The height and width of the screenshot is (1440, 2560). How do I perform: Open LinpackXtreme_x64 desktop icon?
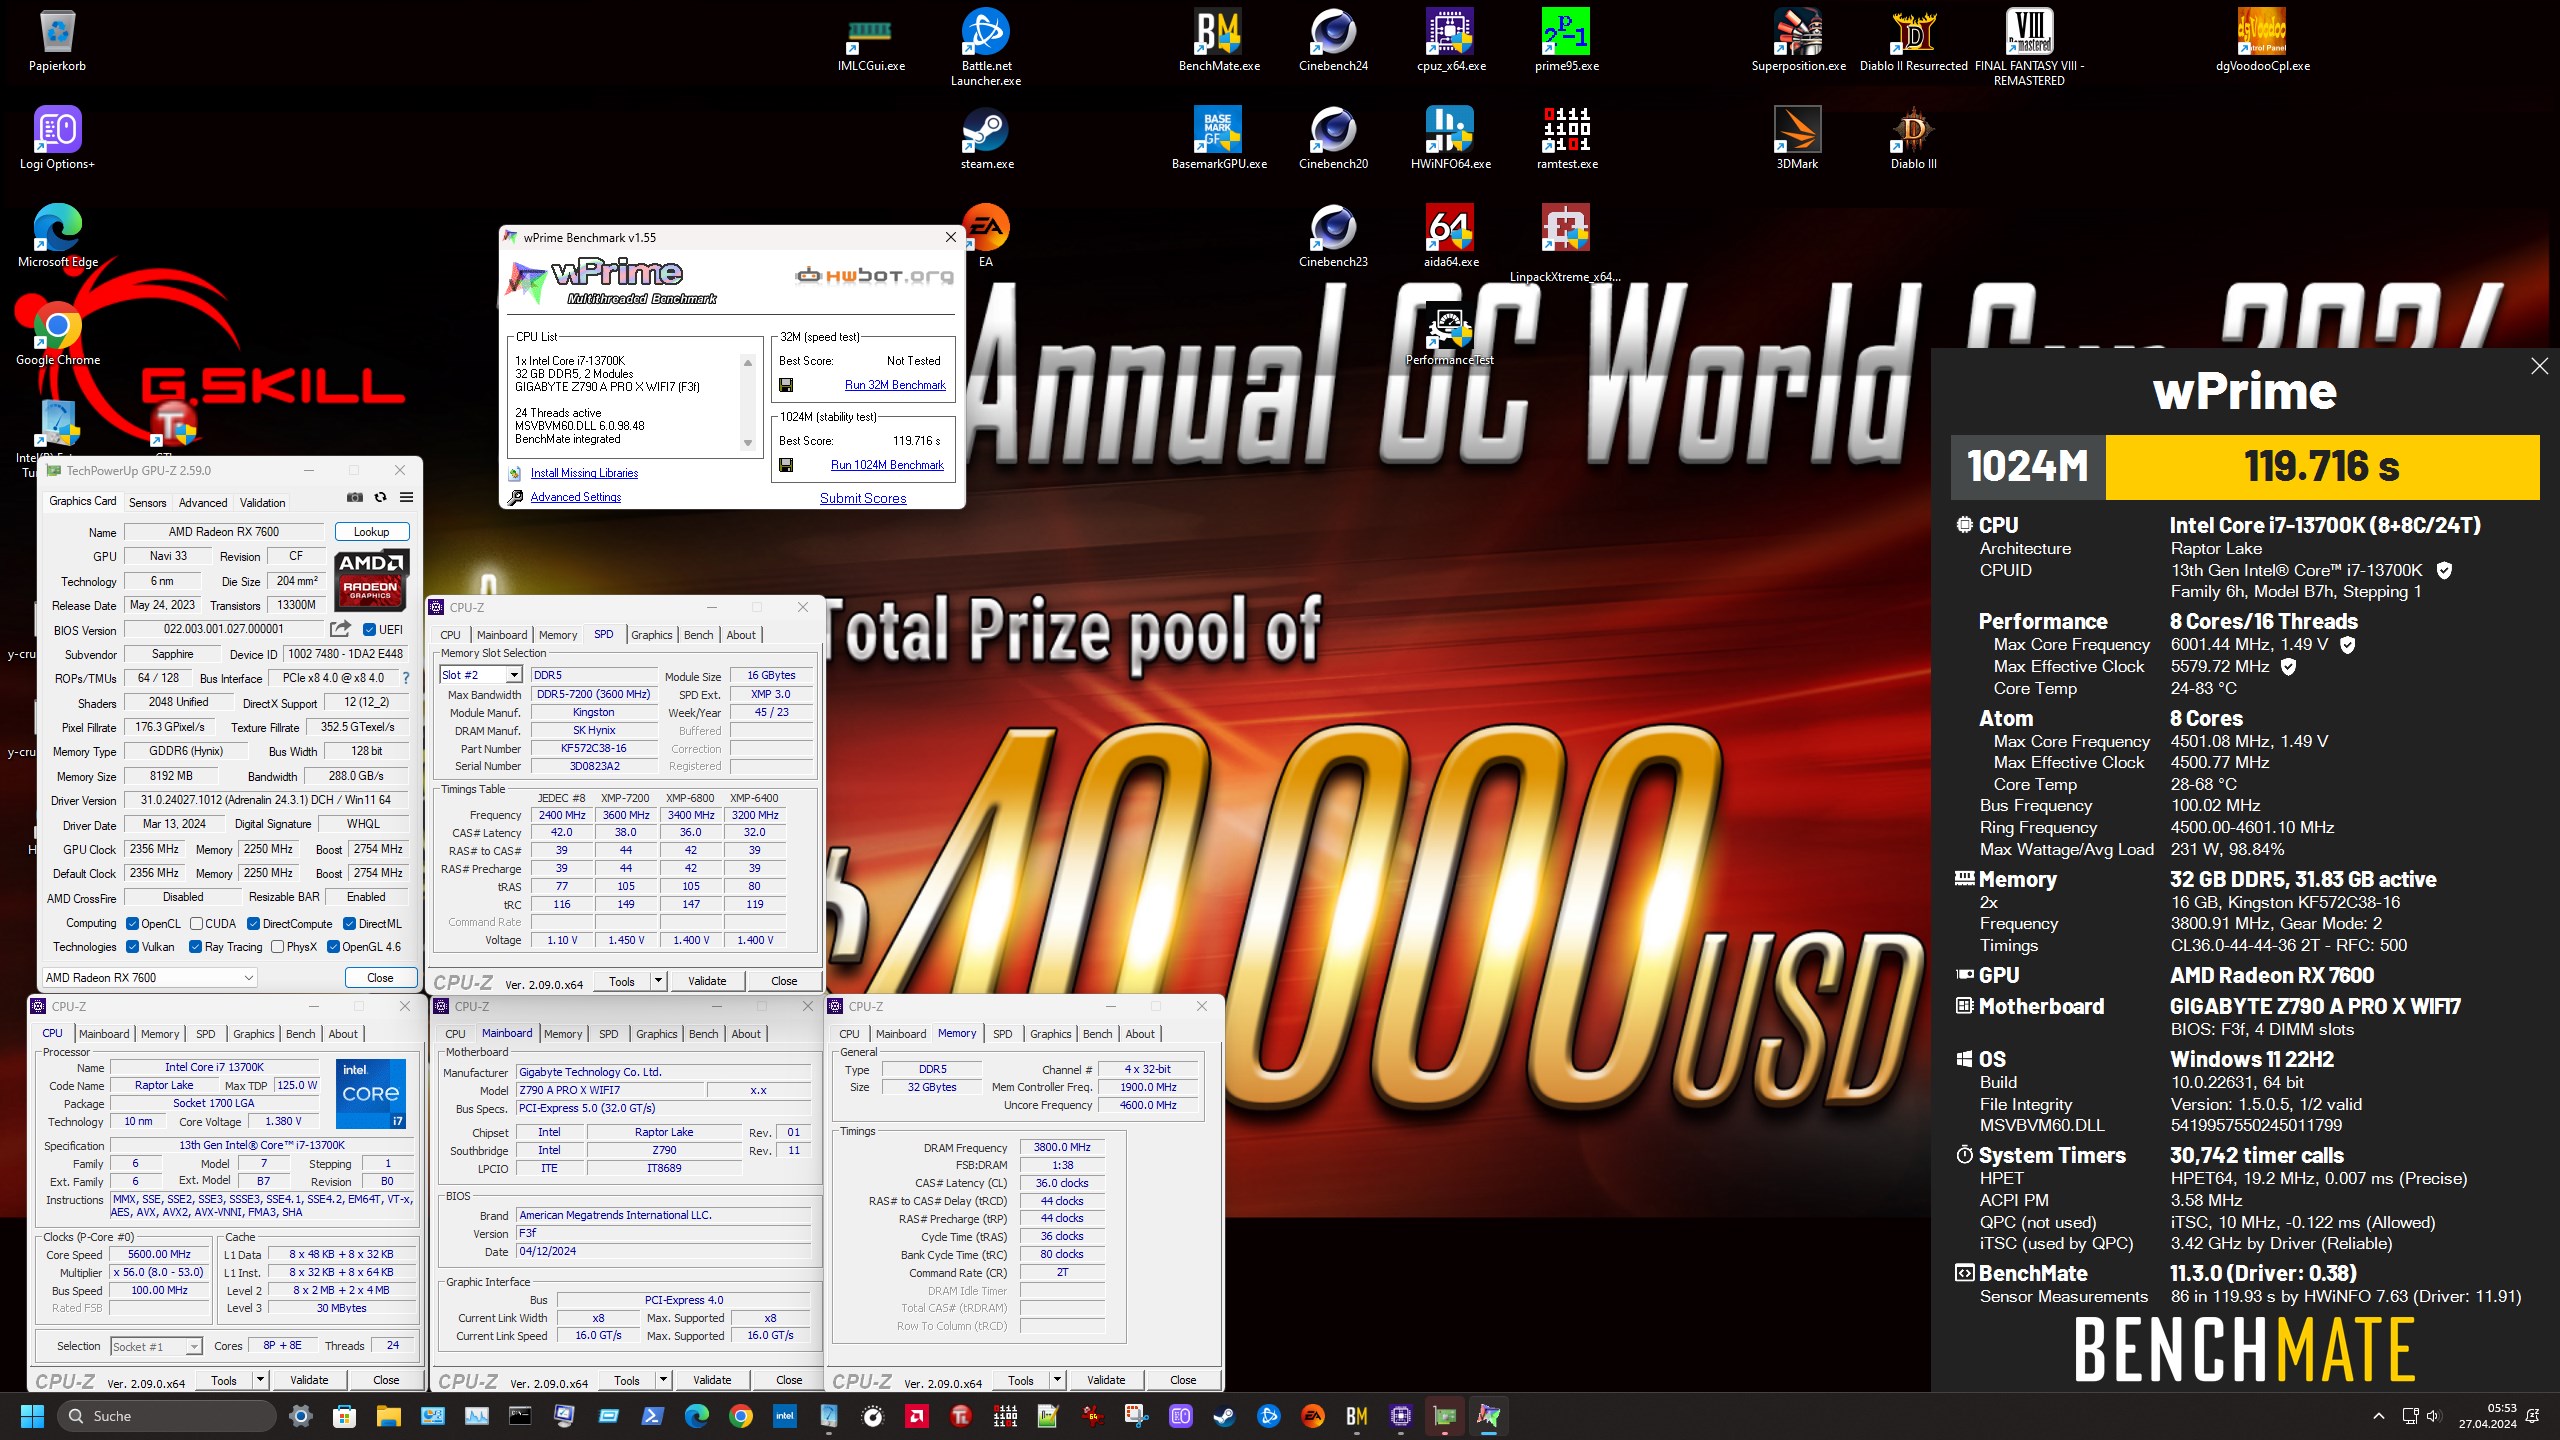(1565, 244)
